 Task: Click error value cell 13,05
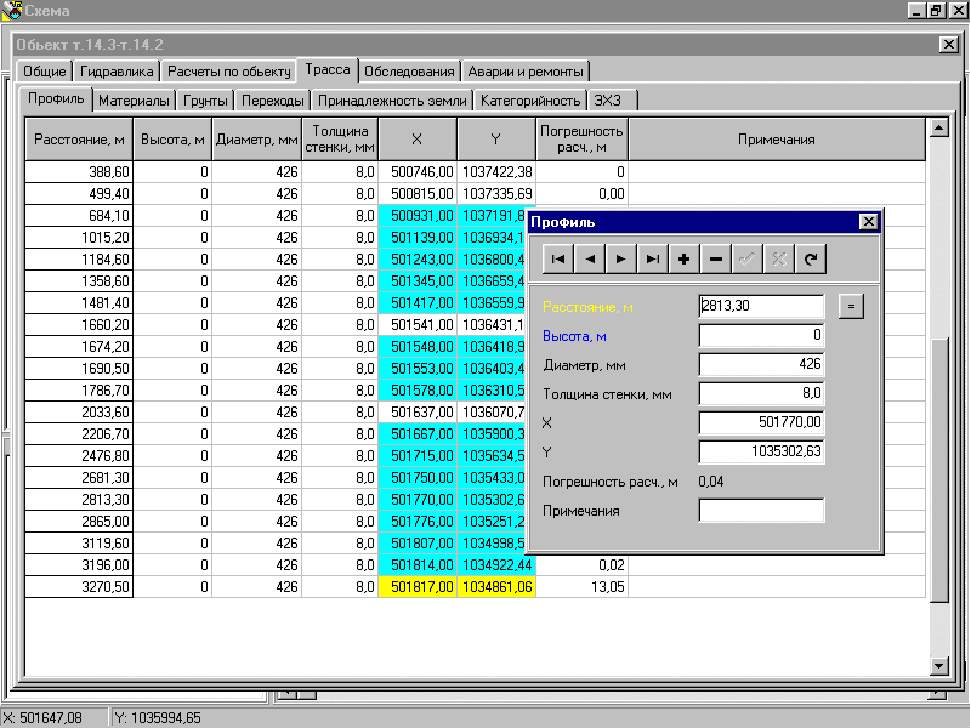click(x=582, y=587)
